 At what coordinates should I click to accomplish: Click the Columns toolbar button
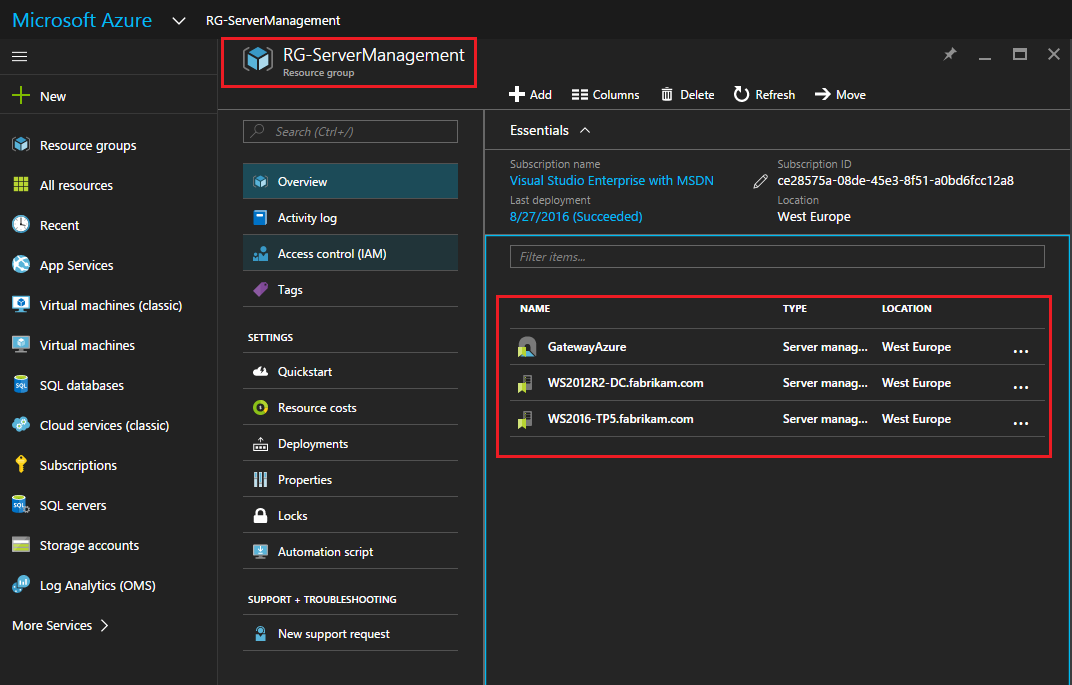606,94
